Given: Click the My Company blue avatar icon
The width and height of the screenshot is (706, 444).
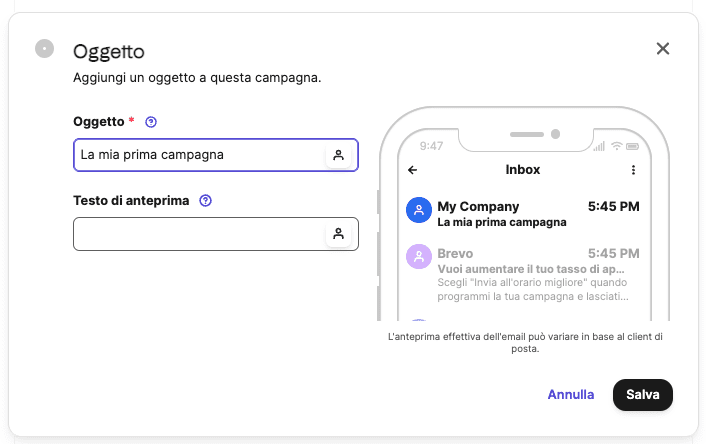Looking at the screenshot, I should click(419, 210).
